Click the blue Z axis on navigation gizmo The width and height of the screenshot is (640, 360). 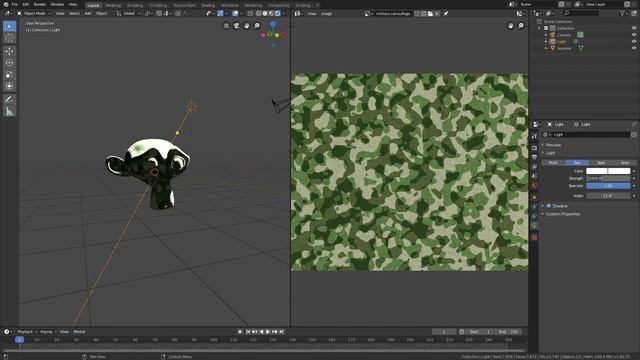pos(273,24)
